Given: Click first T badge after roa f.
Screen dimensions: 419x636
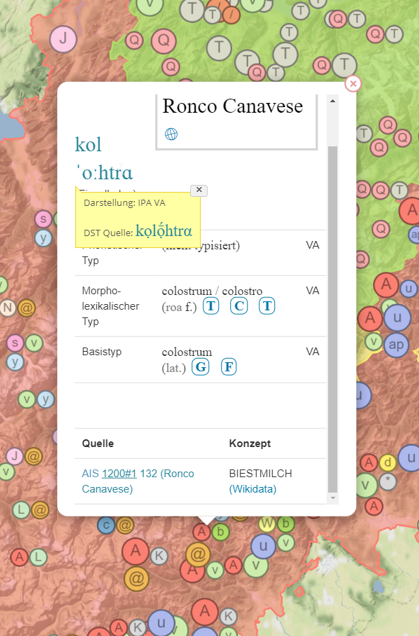Looking at the screenshot, I should click(211, 306).
